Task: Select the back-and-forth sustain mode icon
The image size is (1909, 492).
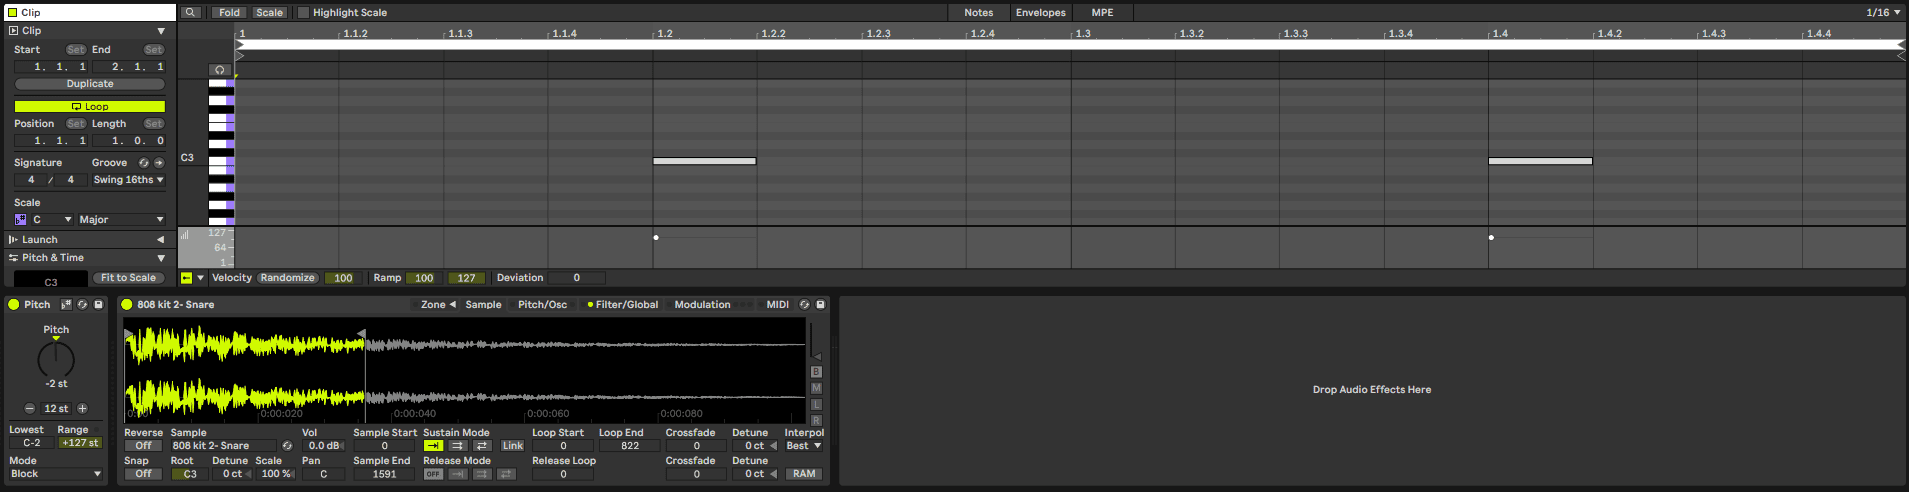Action: 482,446
